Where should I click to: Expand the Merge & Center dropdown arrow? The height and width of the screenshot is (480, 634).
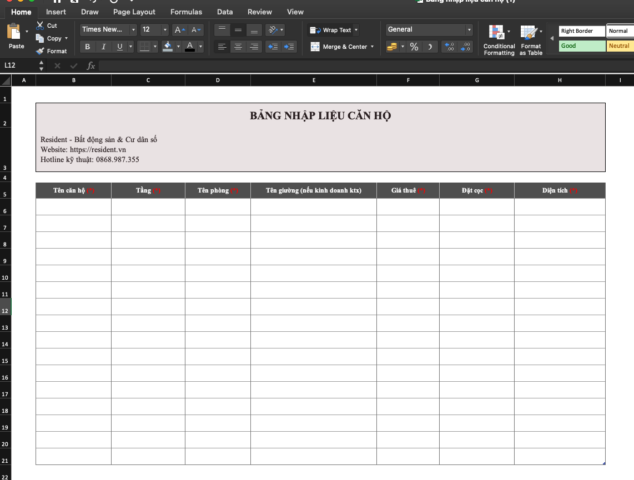pyautogui.click(x=372, y=47)
